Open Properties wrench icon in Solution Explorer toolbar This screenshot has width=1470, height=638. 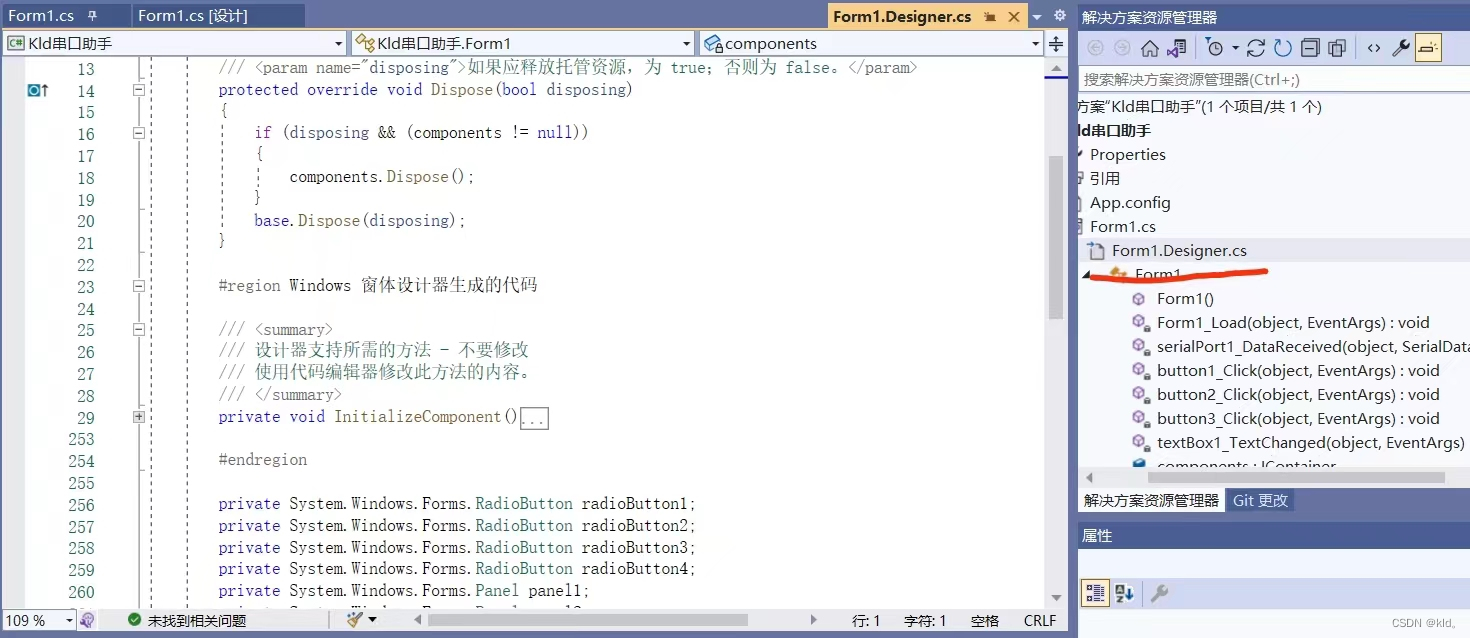[1401, 48]
